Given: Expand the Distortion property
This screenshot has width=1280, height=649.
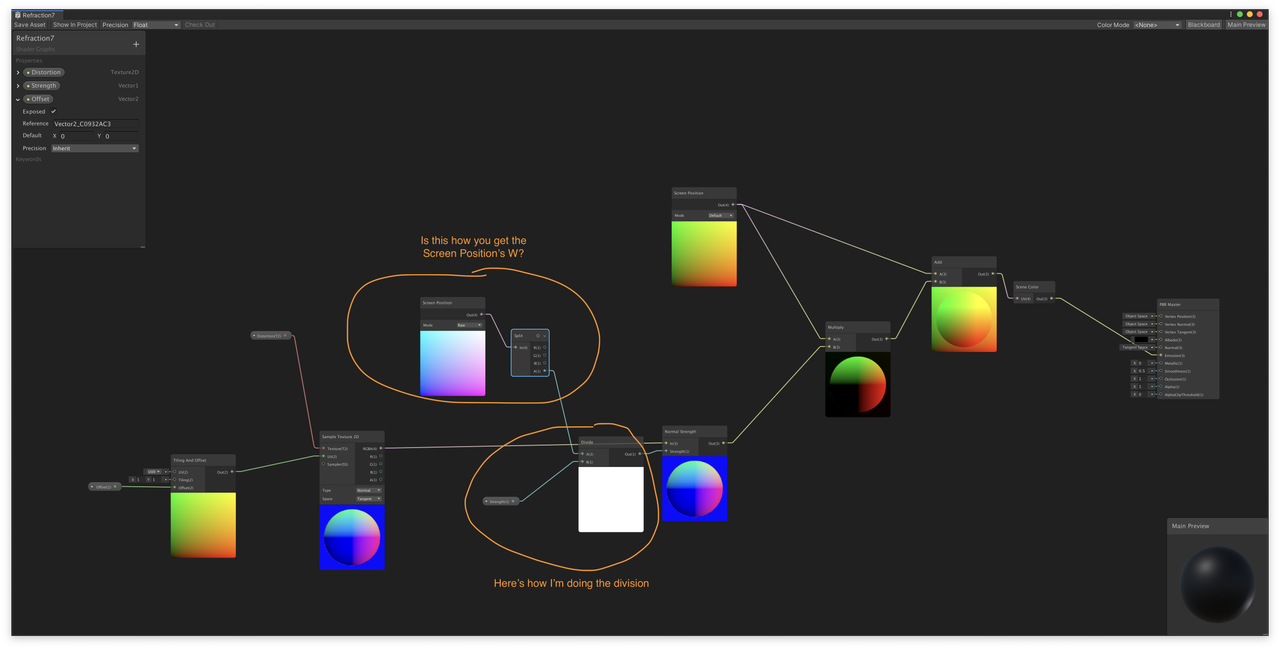Looking at the screenshot, I should pyautogui.click(x=18, y=72).
